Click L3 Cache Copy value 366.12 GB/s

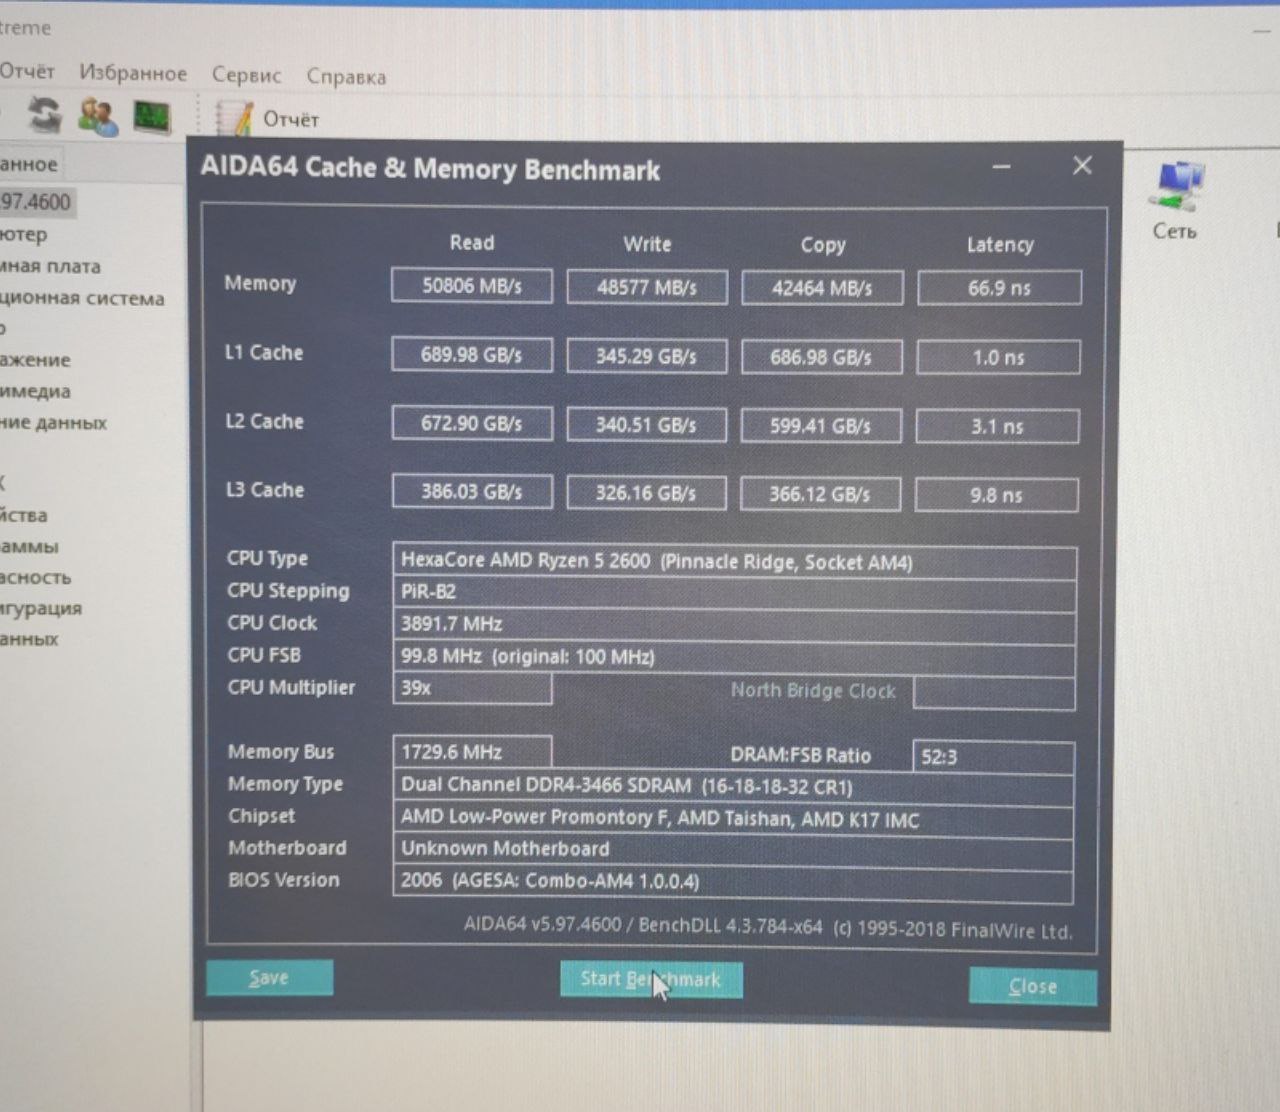point(820,494)
